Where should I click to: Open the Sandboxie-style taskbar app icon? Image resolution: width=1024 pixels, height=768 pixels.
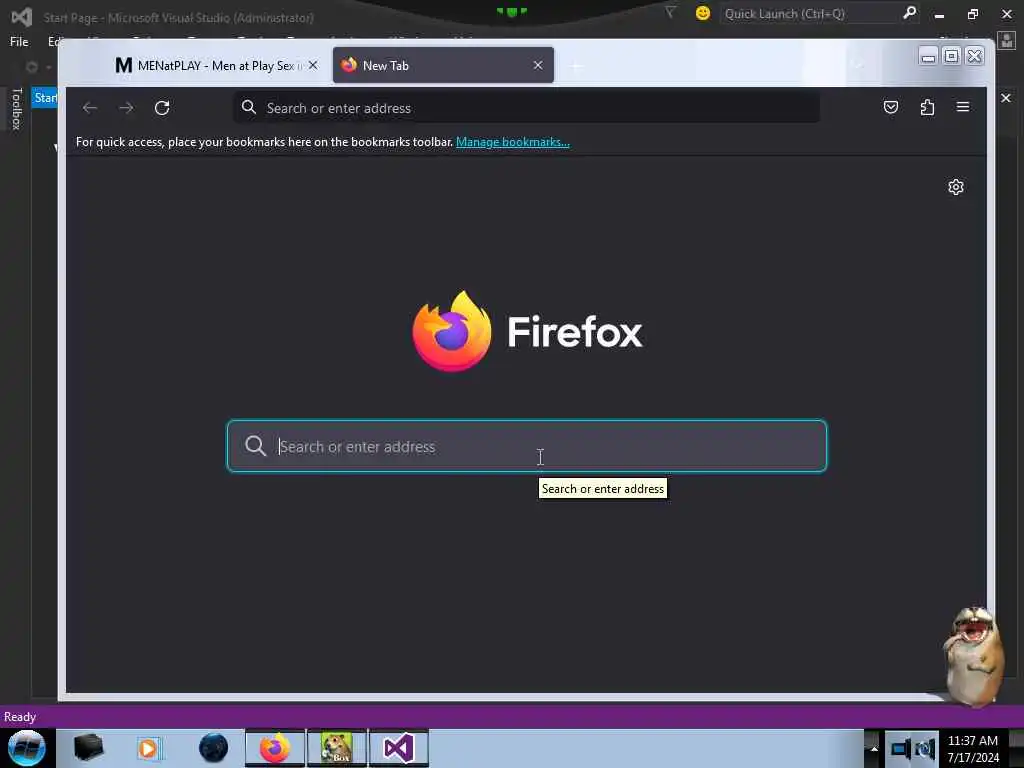coord(337,748)
